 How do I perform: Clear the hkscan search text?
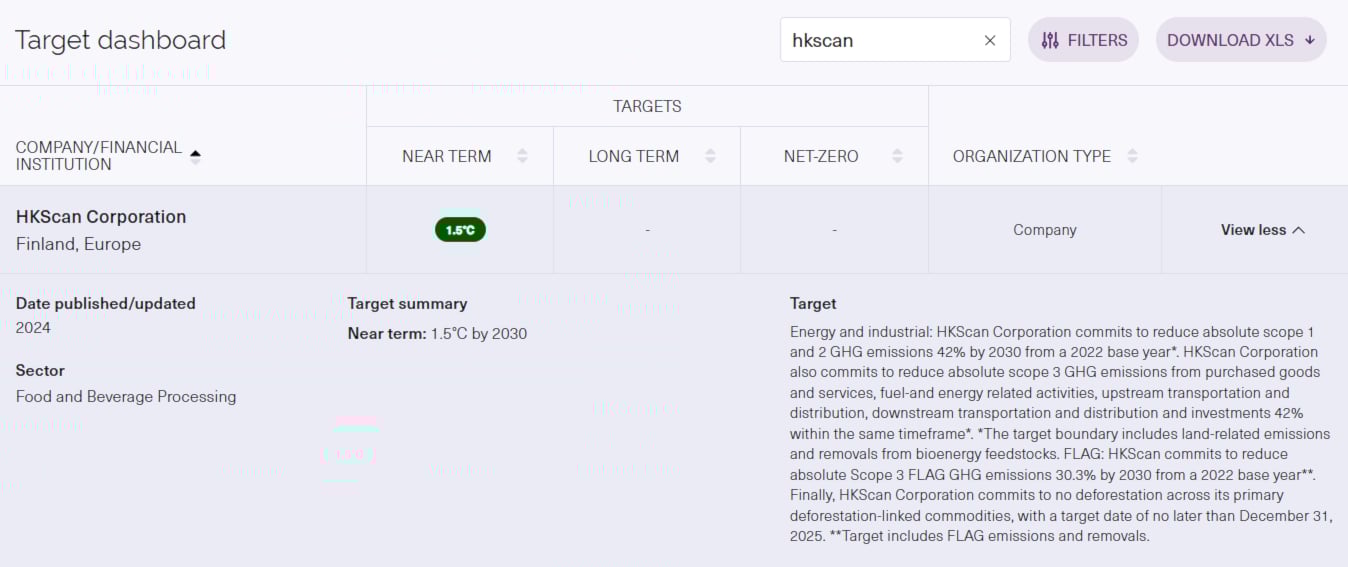(989, 40)
